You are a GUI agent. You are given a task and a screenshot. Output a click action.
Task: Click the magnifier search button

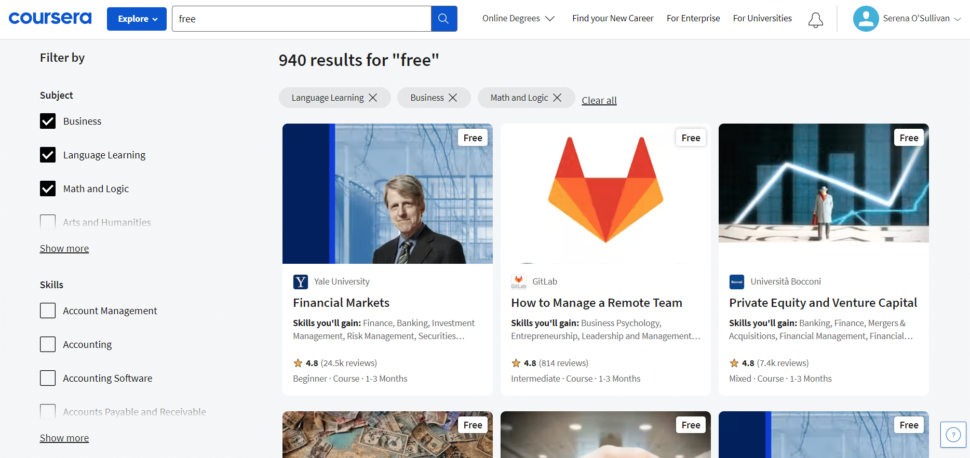point(444,19)
